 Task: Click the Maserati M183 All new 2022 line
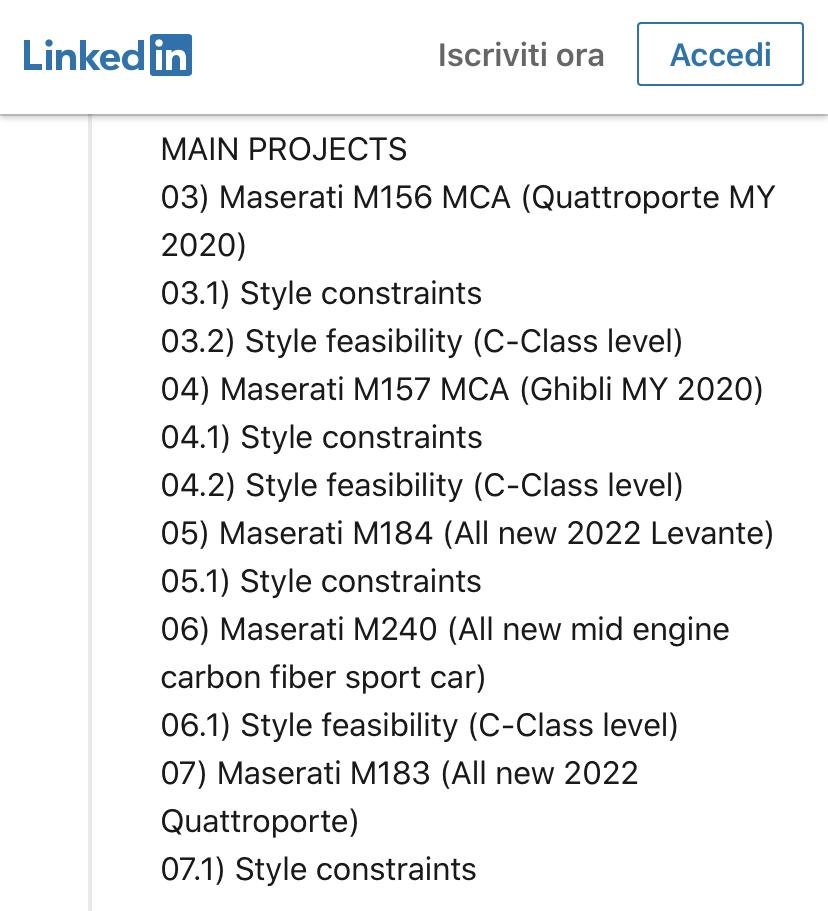click(400, 773)
